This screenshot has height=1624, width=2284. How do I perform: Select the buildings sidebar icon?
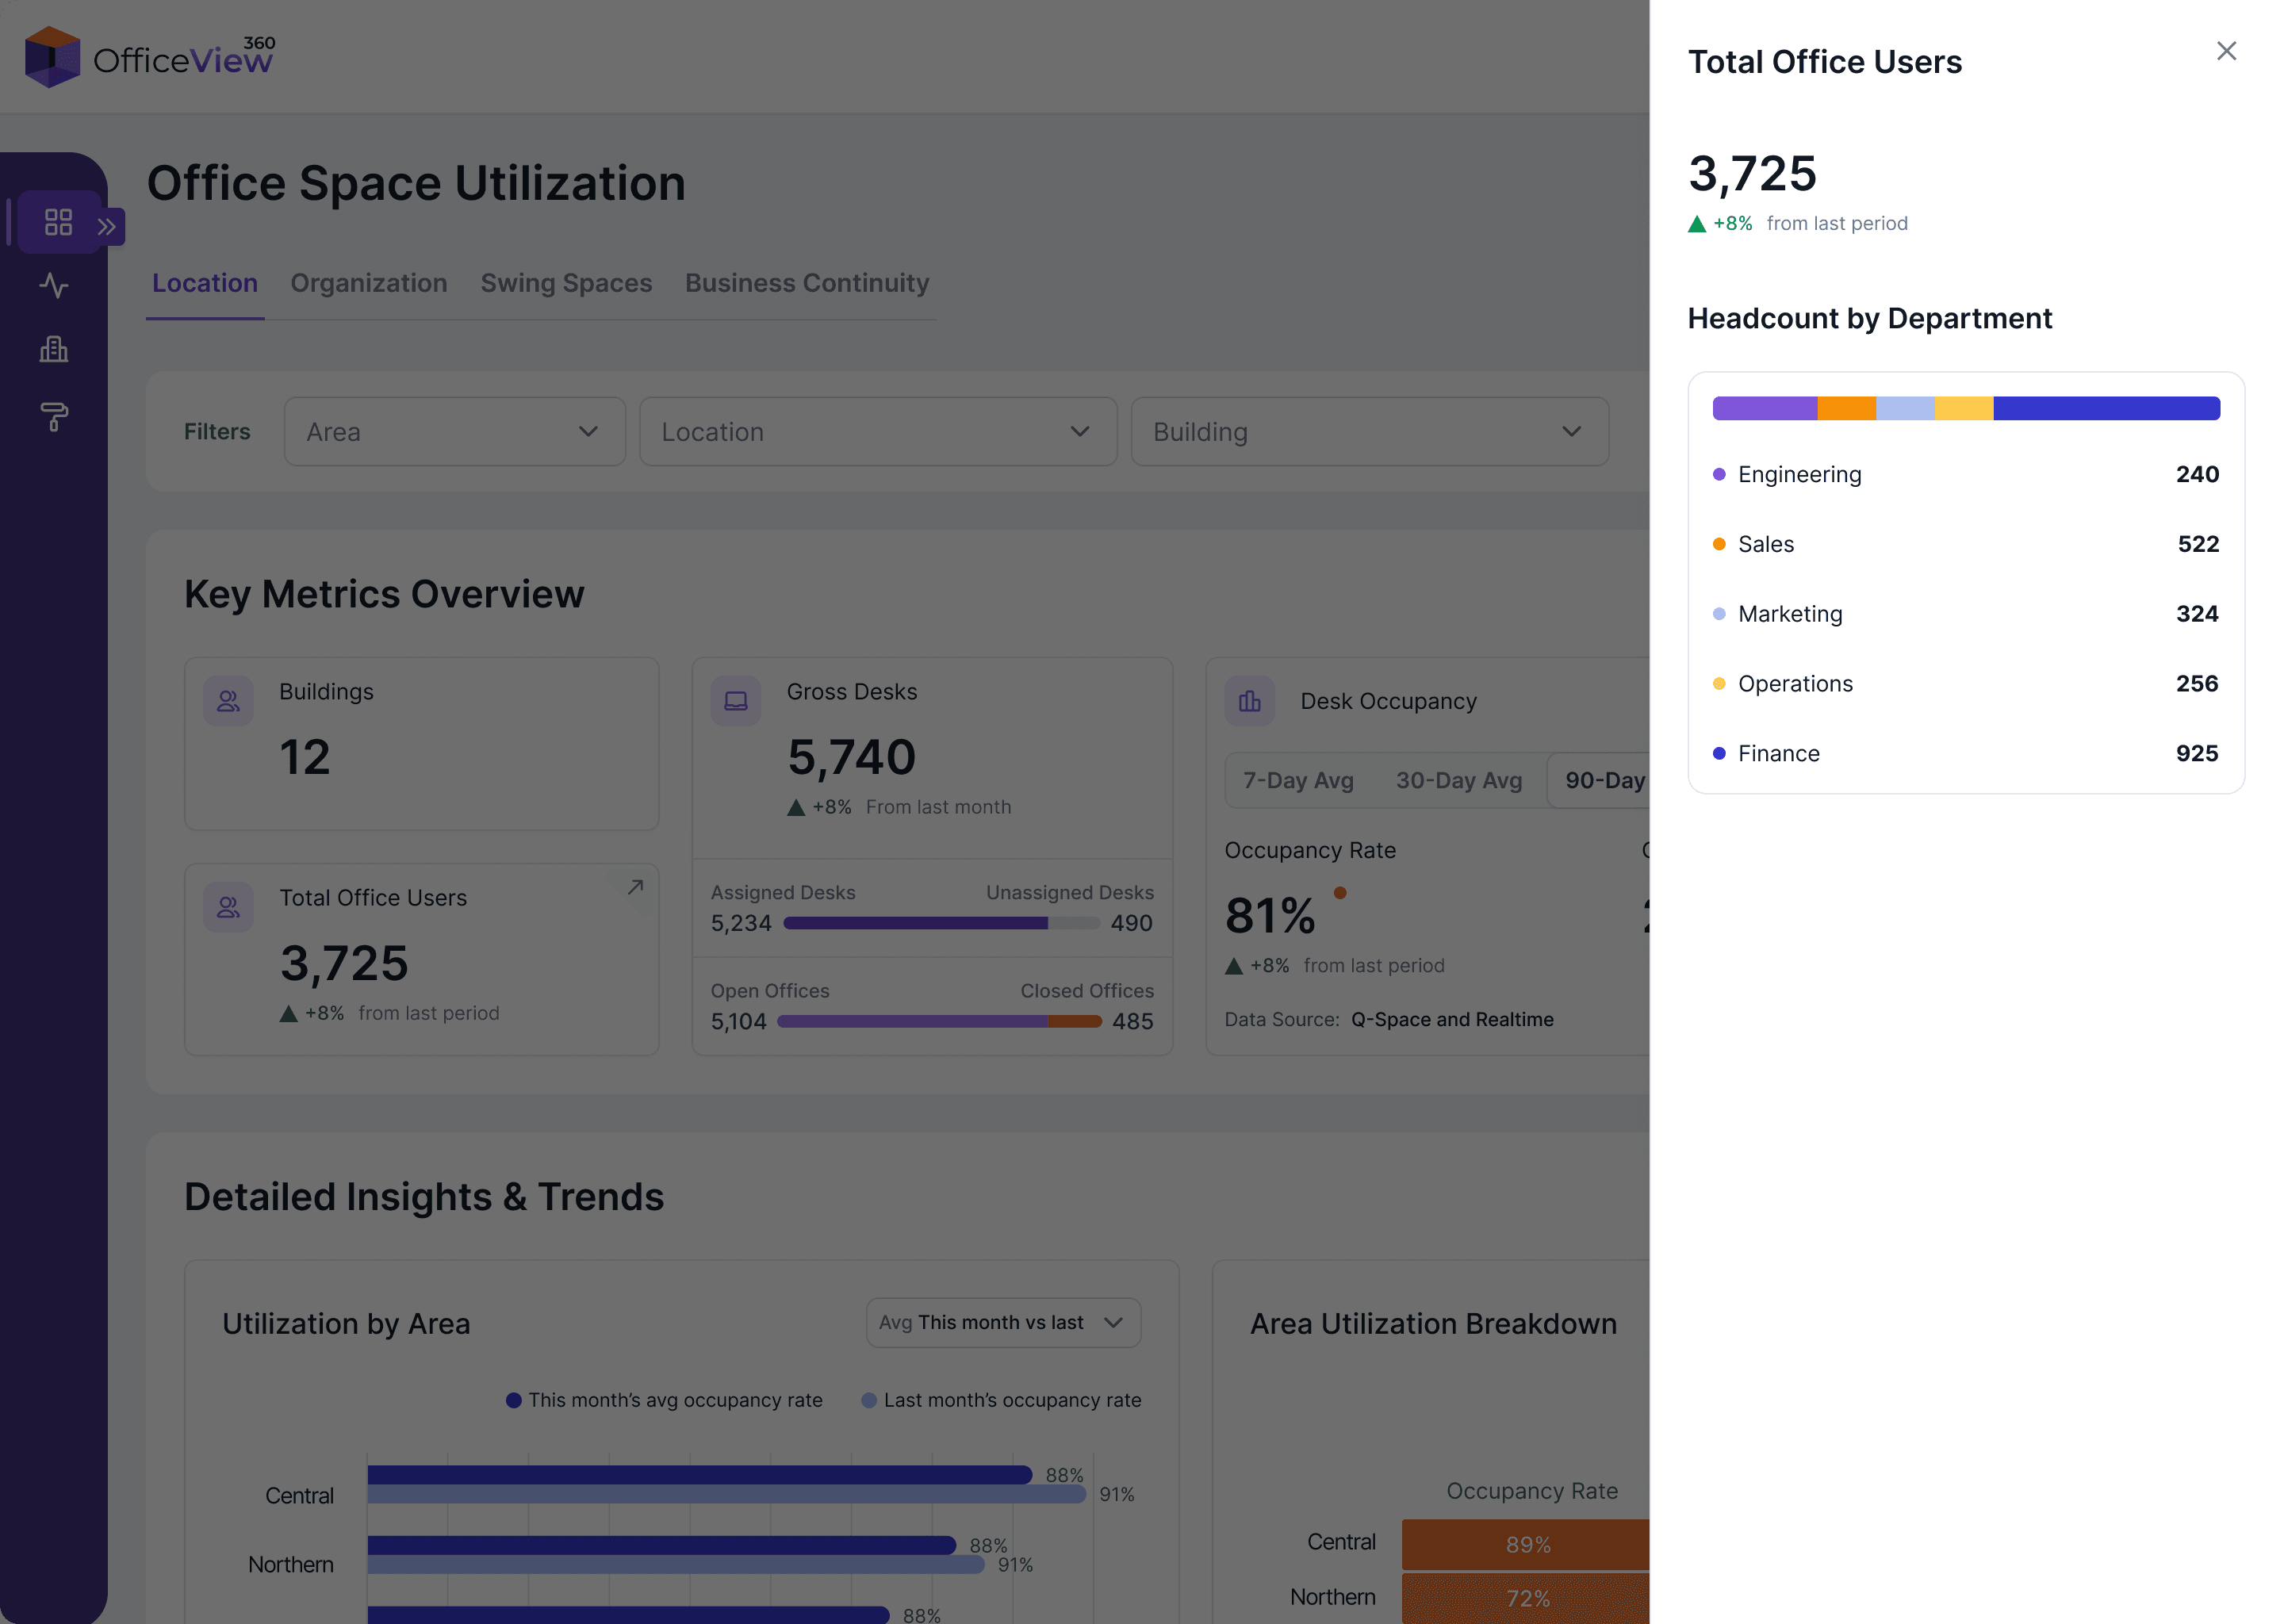coord(54,349)
